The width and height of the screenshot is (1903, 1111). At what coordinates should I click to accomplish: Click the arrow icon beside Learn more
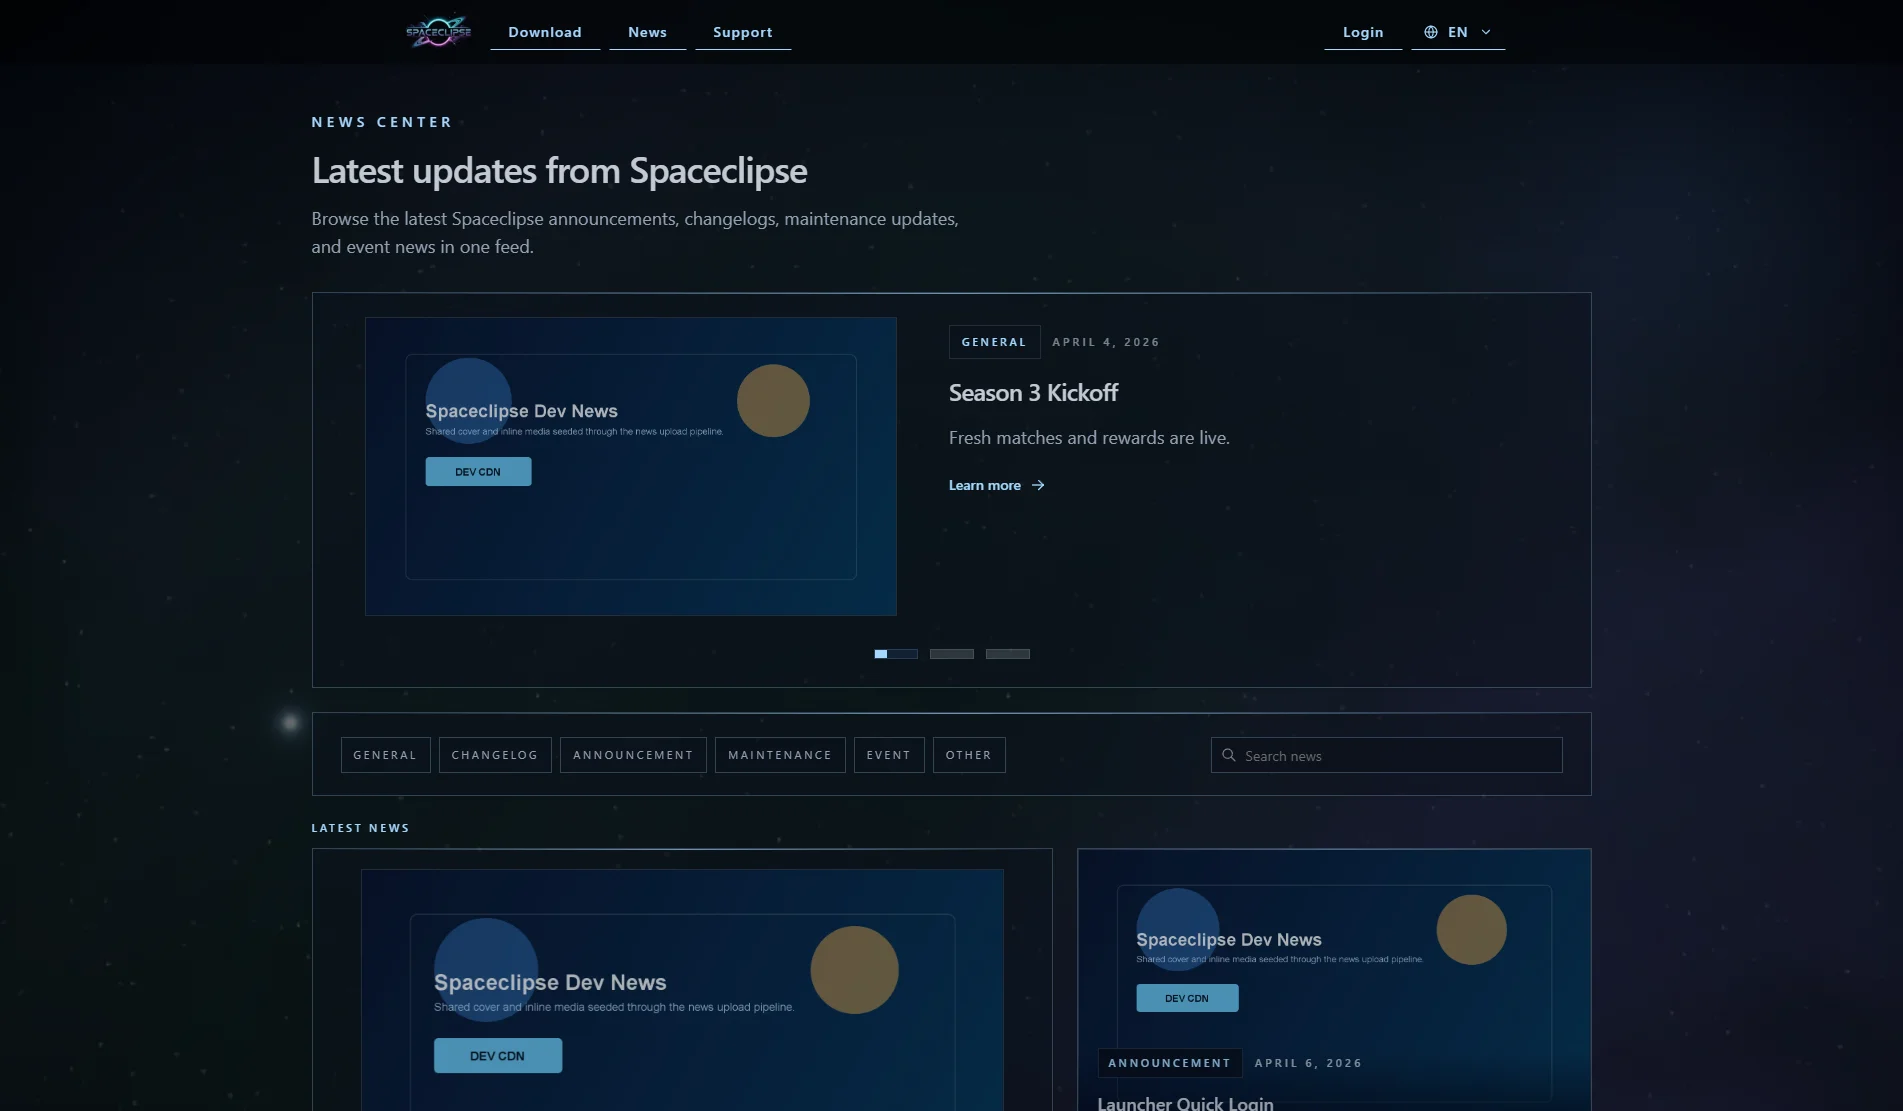pyautogui.click(x=1038, y=485)
